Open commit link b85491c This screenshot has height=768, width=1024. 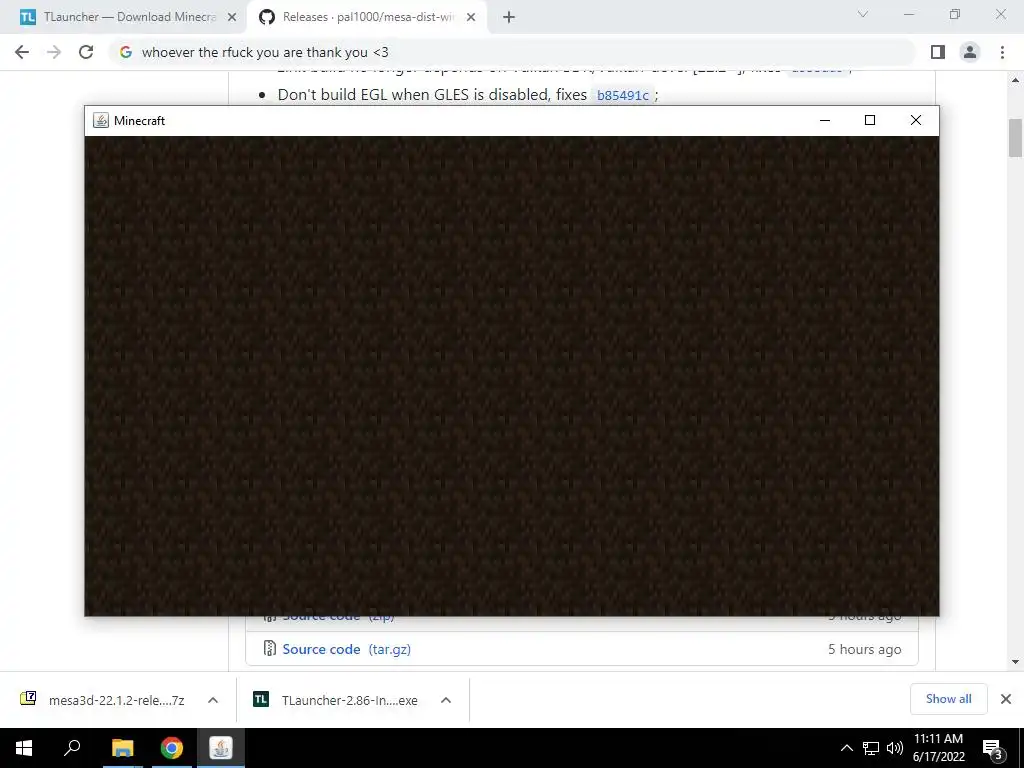click(x=622, y=95)
